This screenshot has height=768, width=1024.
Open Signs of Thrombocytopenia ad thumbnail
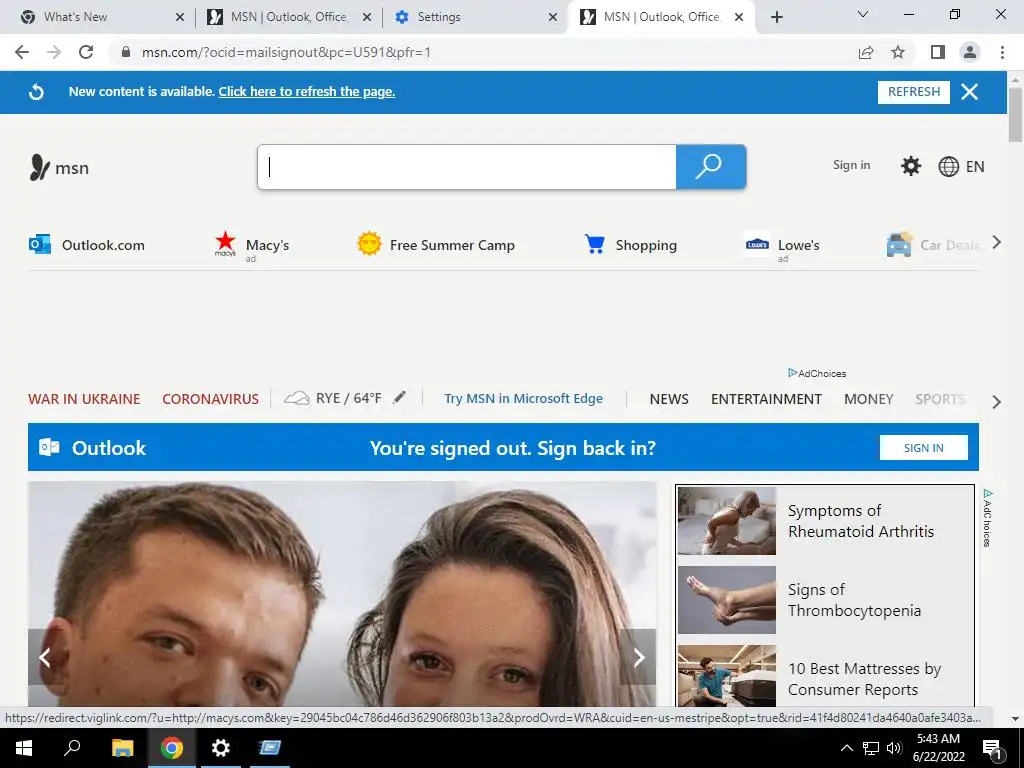coord(727,600)
